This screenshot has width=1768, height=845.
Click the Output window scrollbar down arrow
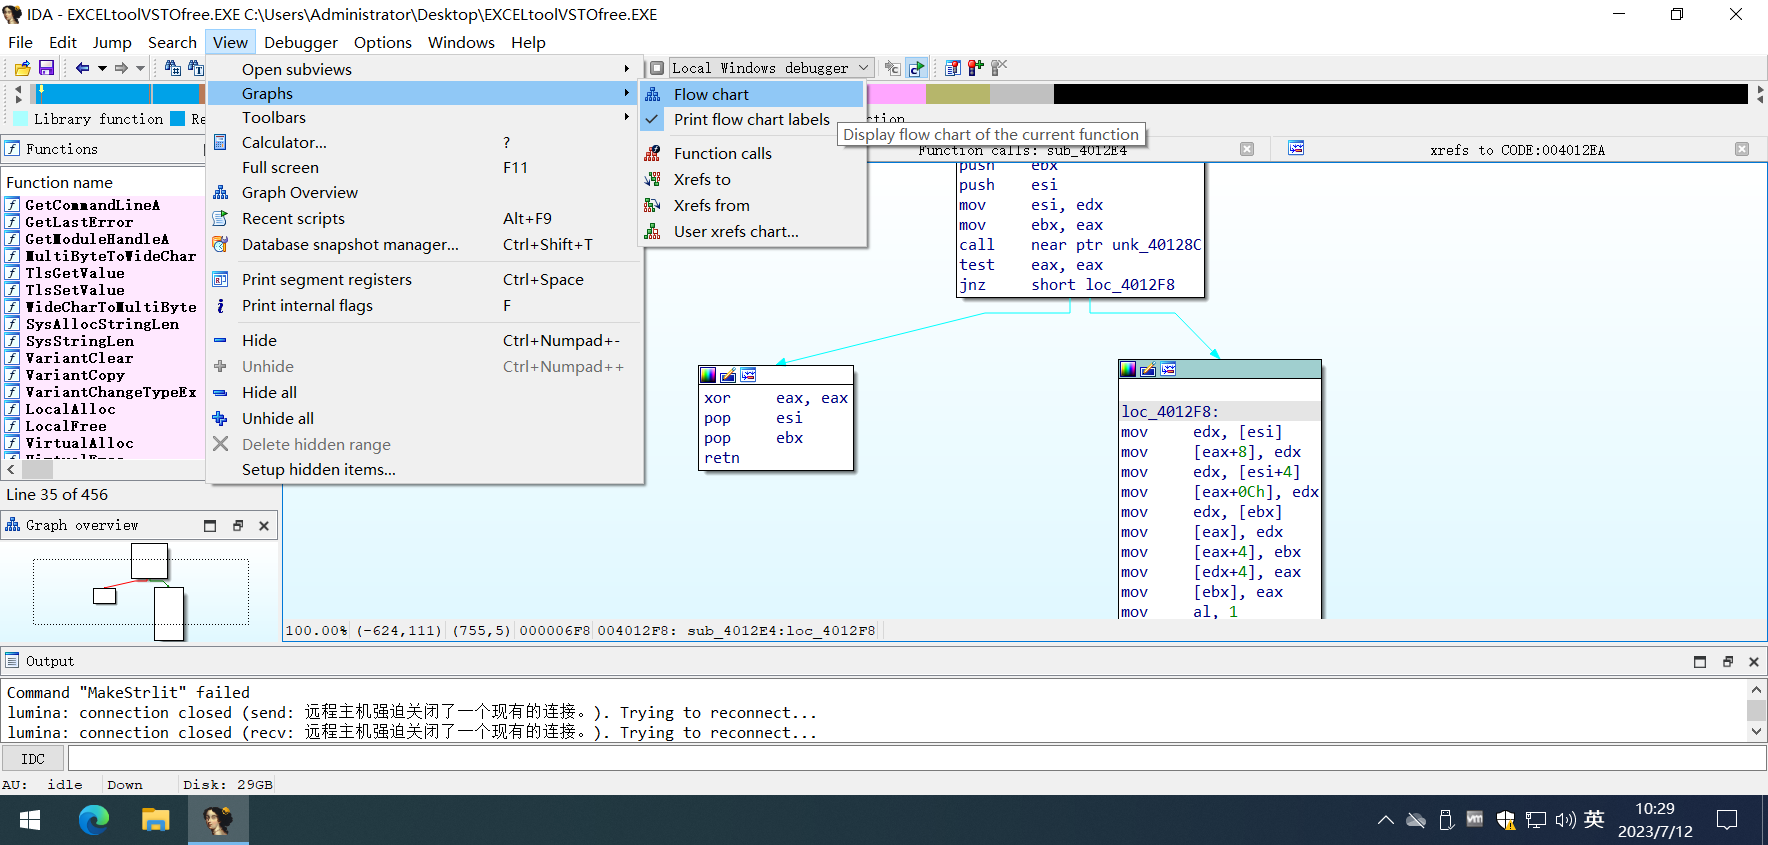click(1756, 731)
